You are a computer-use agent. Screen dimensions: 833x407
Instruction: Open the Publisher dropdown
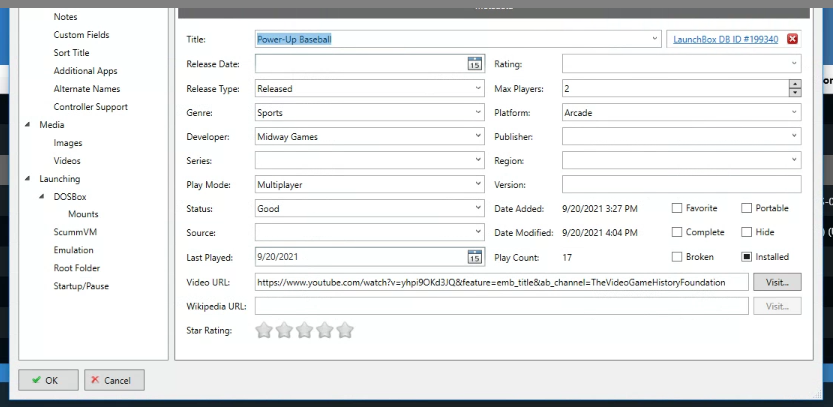794,137
